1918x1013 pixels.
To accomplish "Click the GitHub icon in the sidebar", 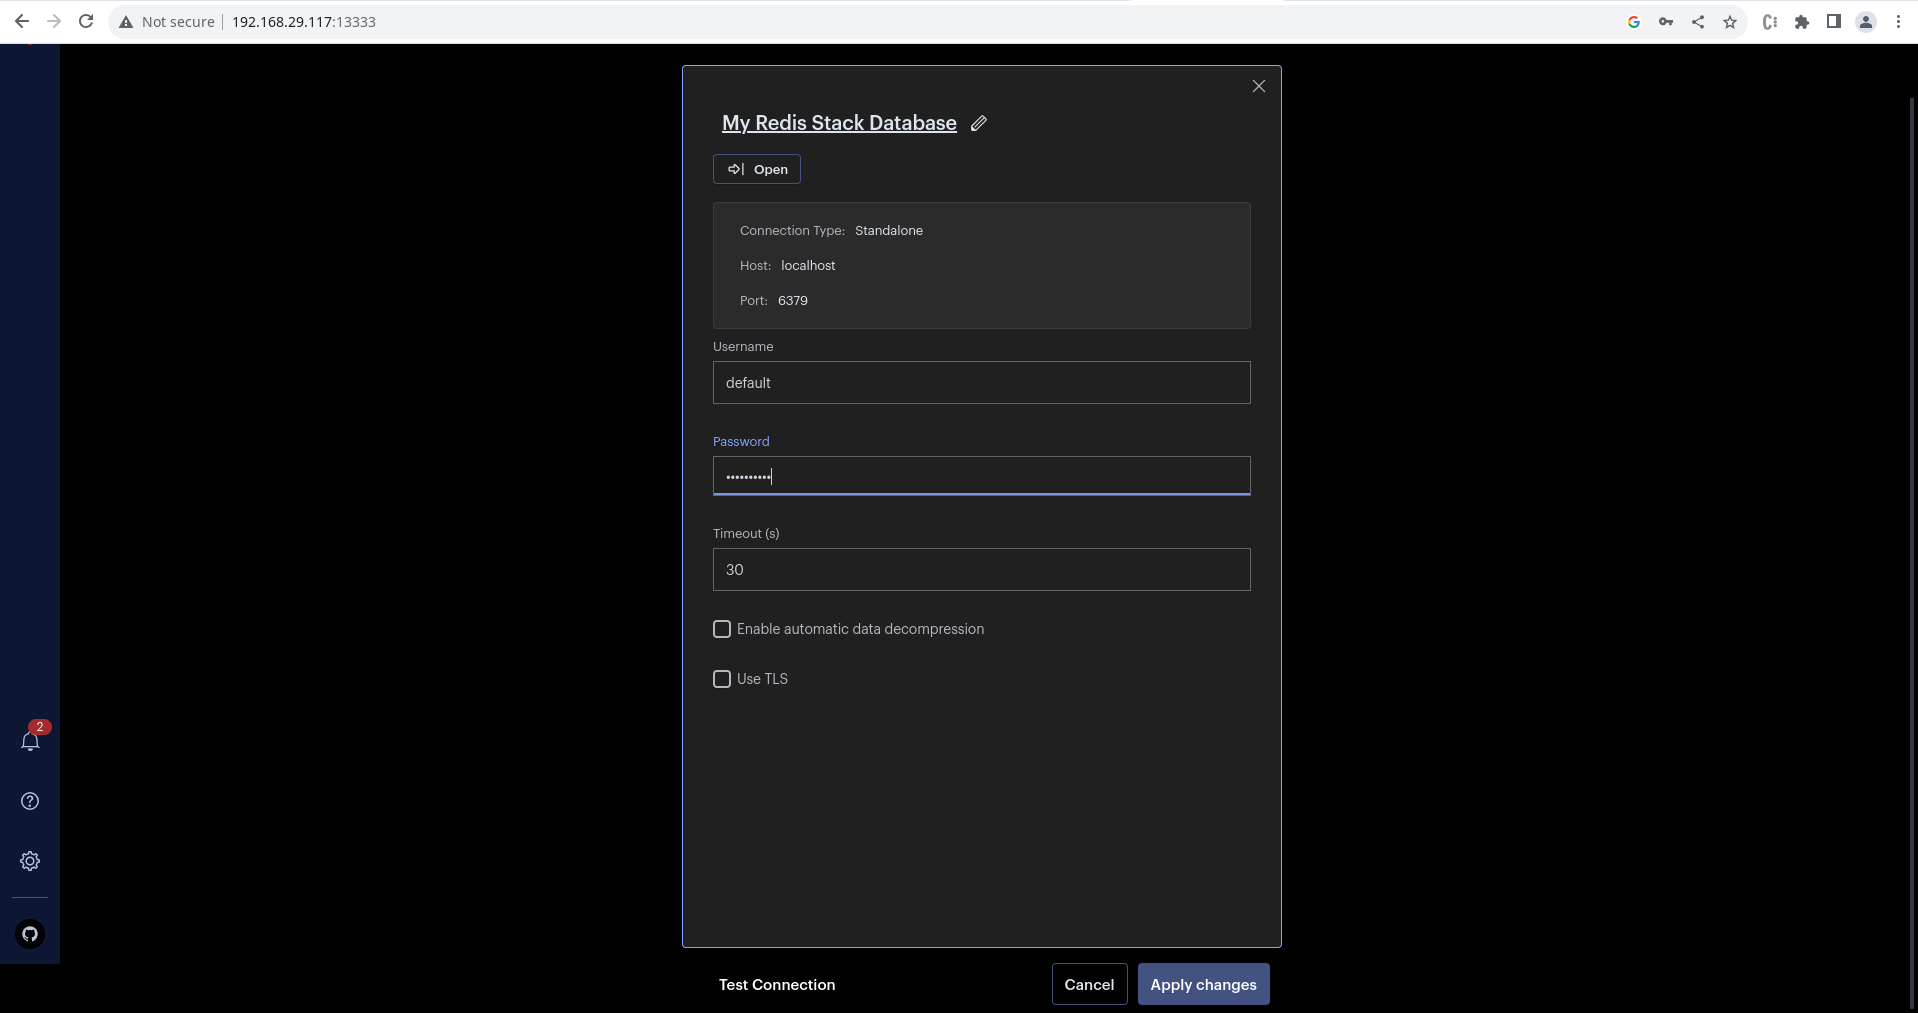I will click(30, 934).
